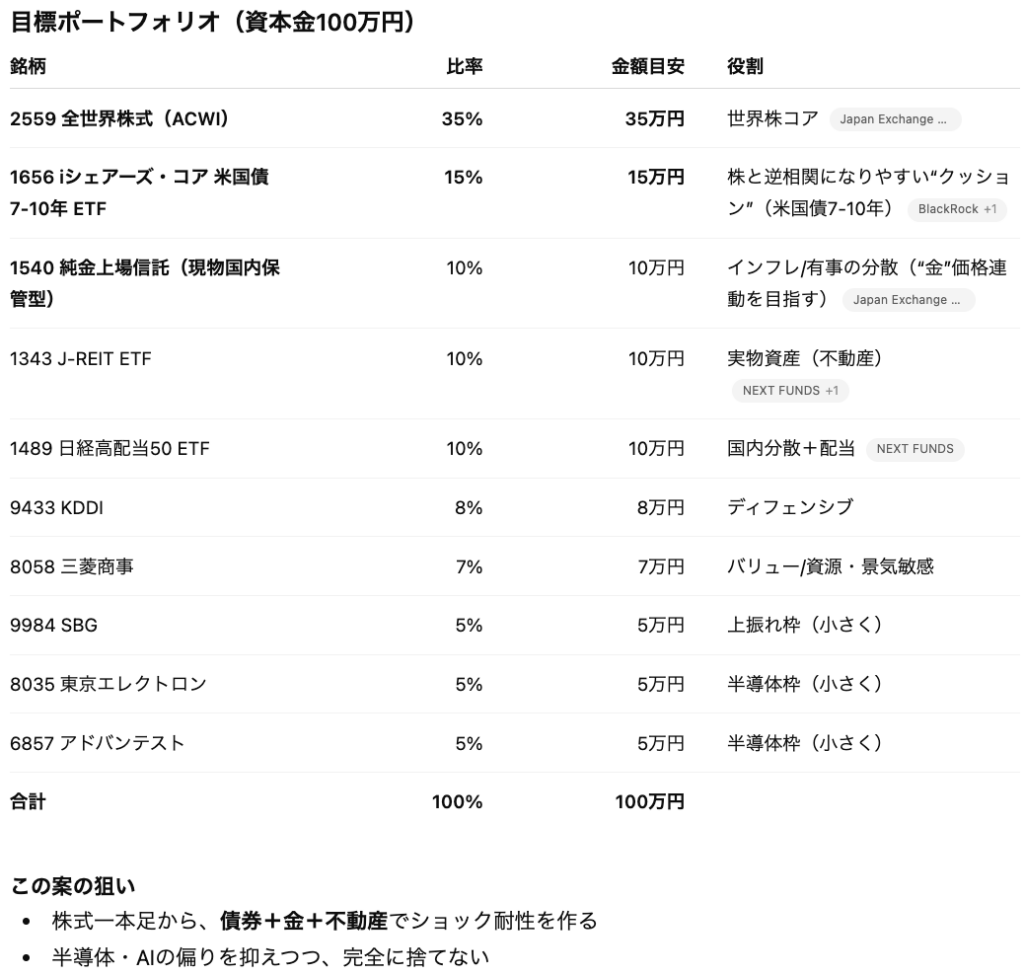Open the Japan Exchange source chip beside 世界株コア
Screen dimensions: 1024x975
pos(894,120)
